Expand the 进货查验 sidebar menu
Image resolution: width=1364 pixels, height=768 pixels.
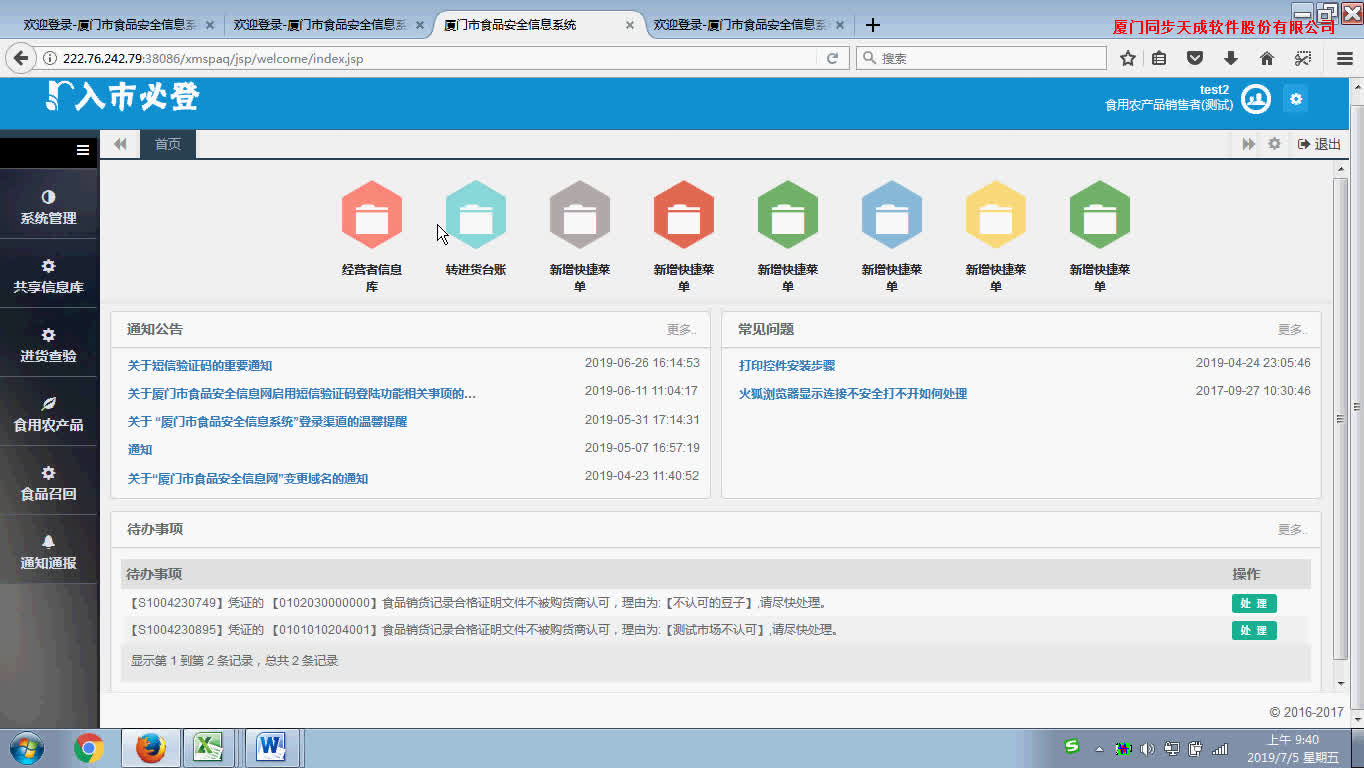pyautogui.click(x=49, y=346)
